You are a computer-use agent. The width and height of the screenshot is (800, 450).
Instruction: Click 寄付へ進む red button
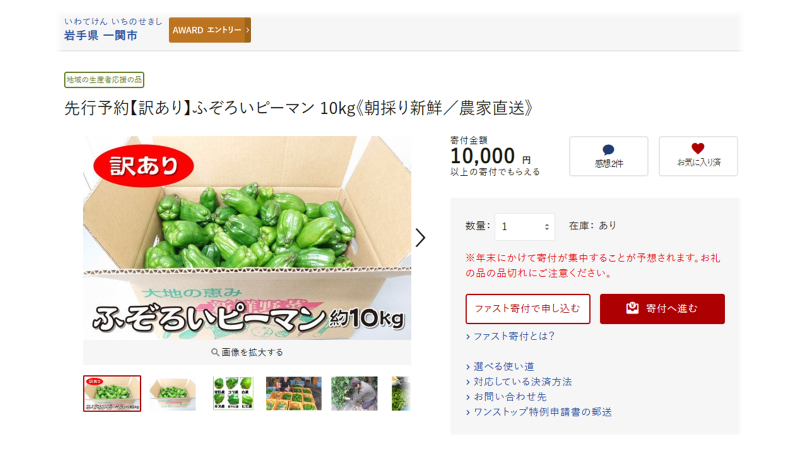tap(662, 309)
